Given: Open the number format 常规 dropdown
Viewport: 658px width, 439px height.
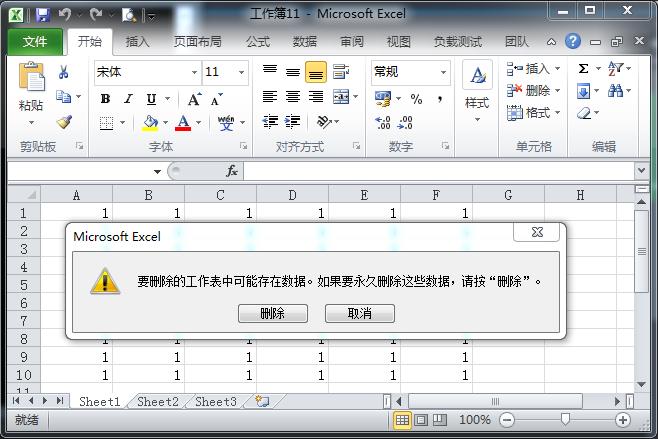Looking at the screenshot, I should 443,72.
